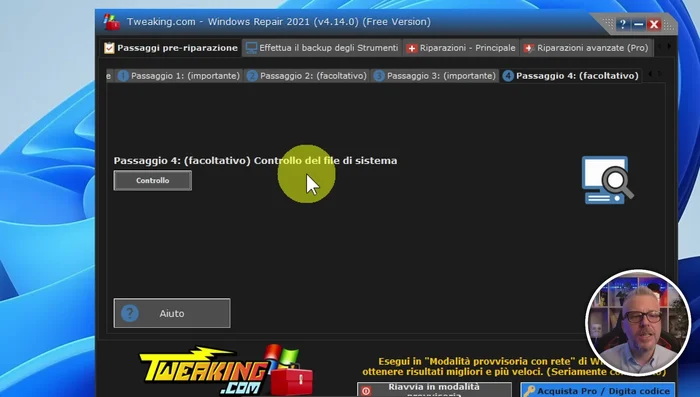This screenshot has width=700, height=397.
Task: Close the Windows Repair window
Action: (654, 25)
